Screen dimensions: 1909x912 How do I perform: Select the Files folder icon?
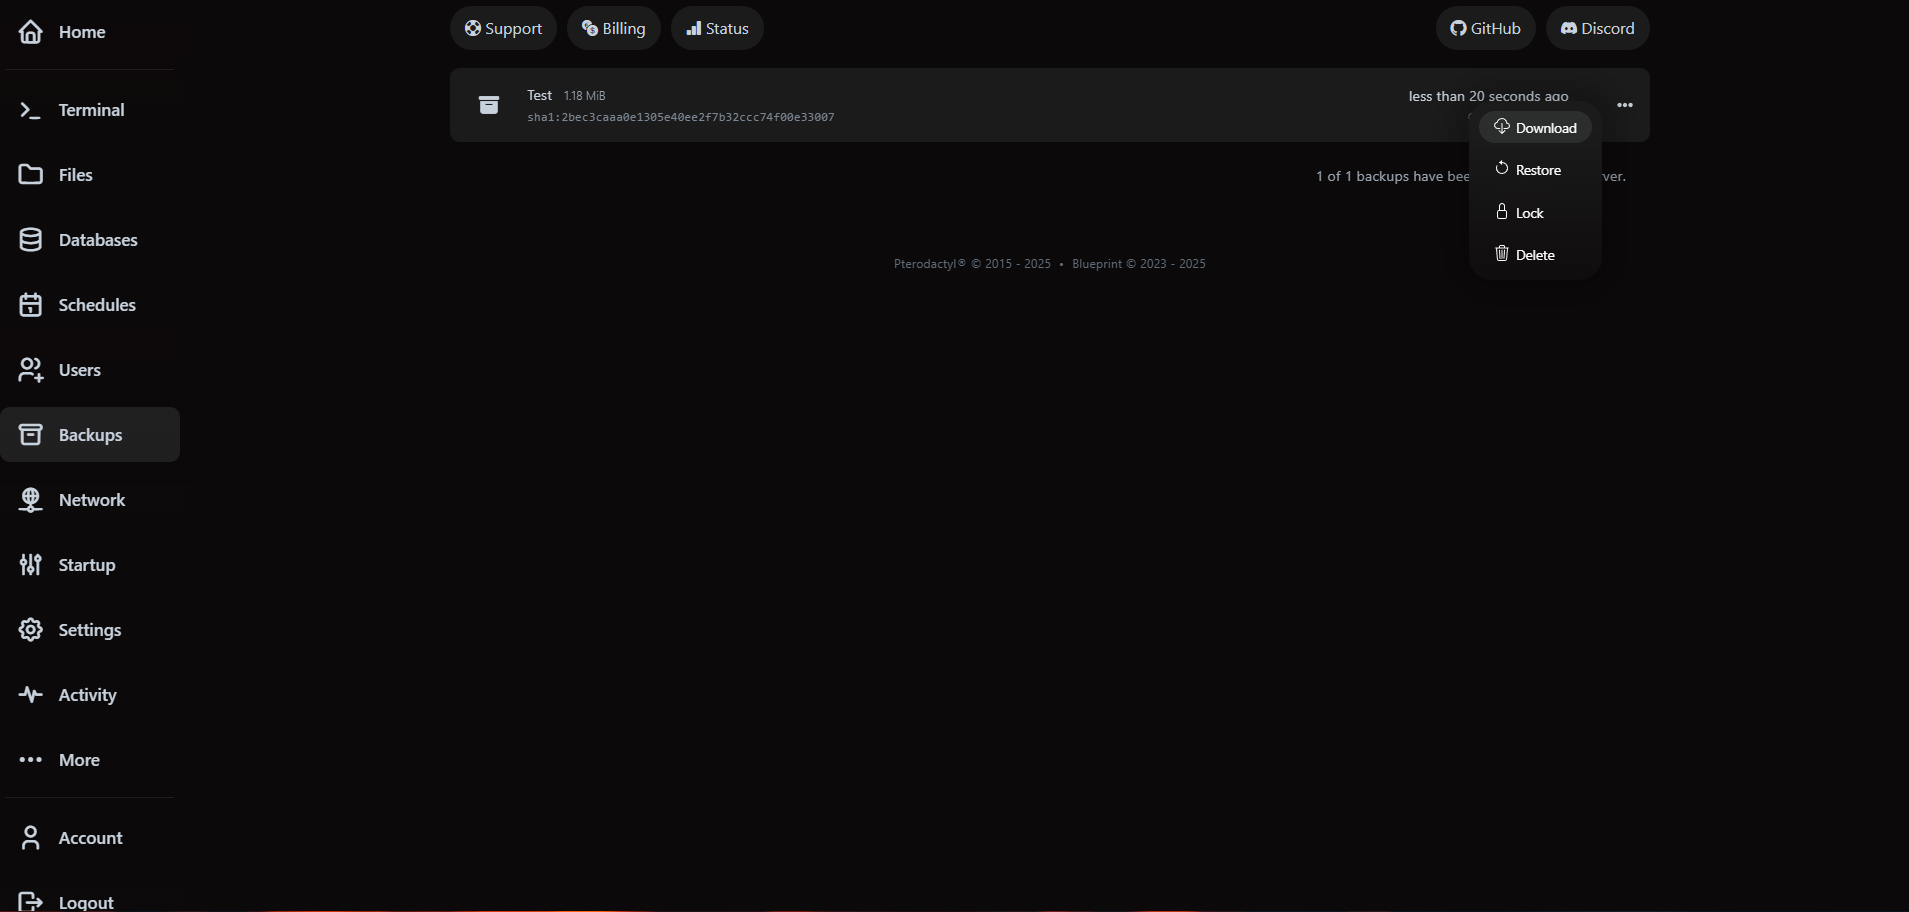click(x=31, y=174)
